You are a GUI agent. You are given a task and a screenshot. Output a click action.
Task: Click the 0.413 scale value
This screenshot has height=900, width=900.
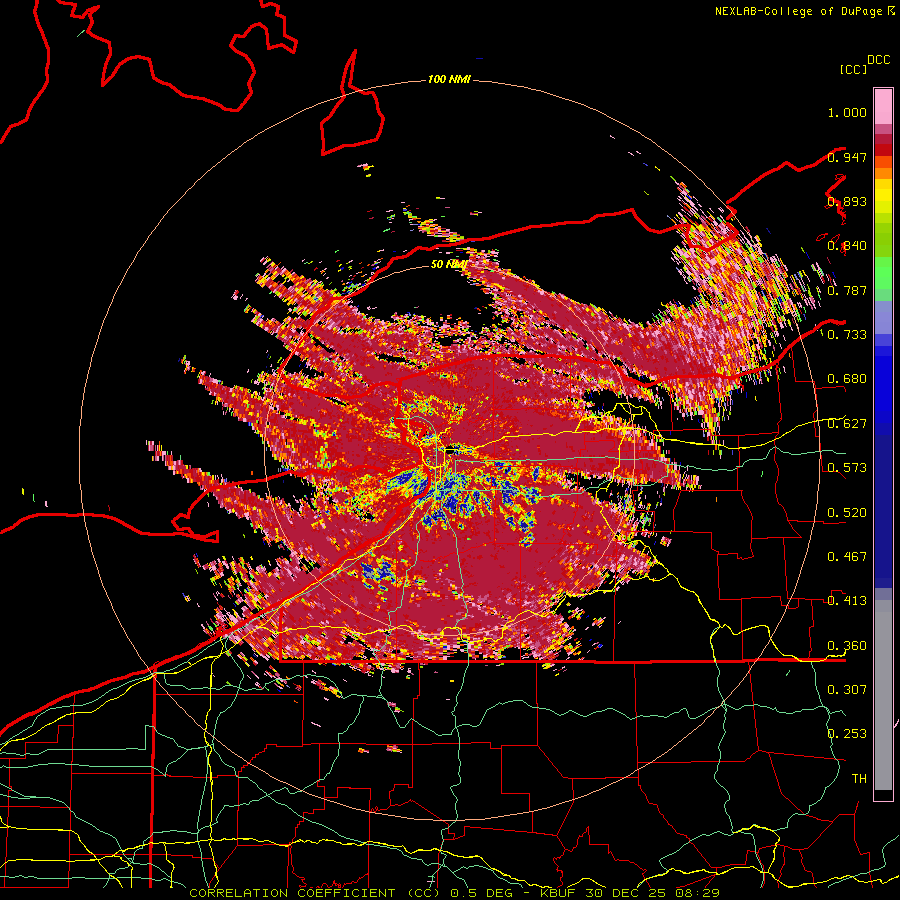pyautogui.click(x=847, y=601)
